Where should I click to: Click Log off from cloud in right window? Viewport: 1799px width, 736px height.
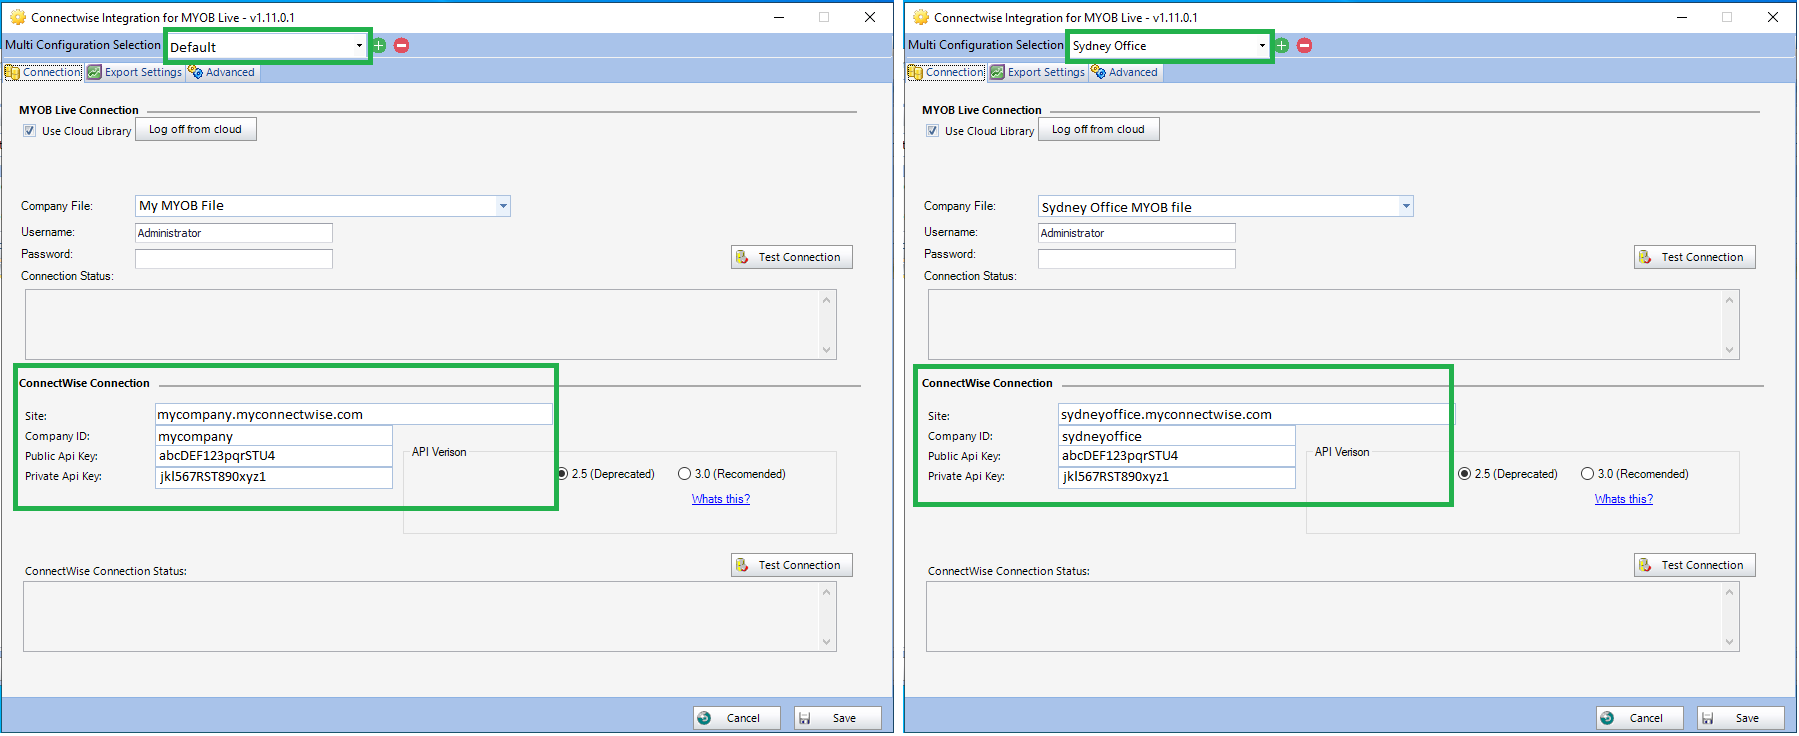[x=1099, y=129]
